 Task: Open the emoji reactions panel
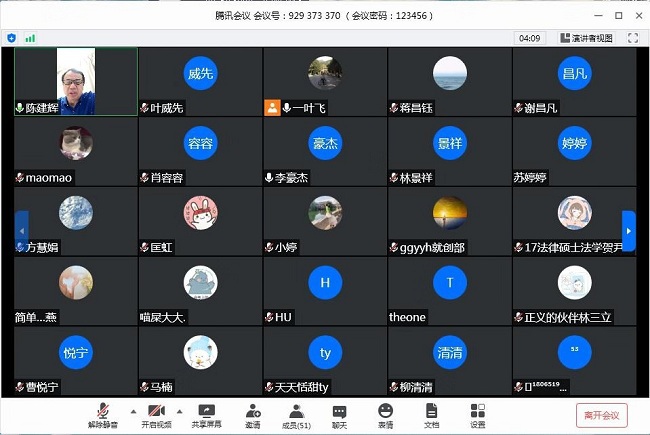385,415
